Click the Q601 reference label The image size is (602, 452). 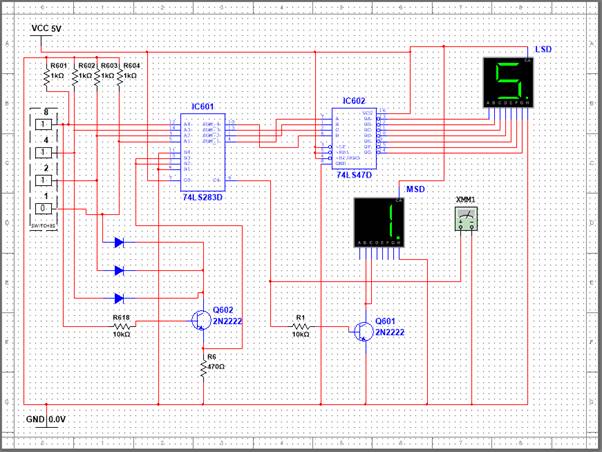[x=385, y=321]
